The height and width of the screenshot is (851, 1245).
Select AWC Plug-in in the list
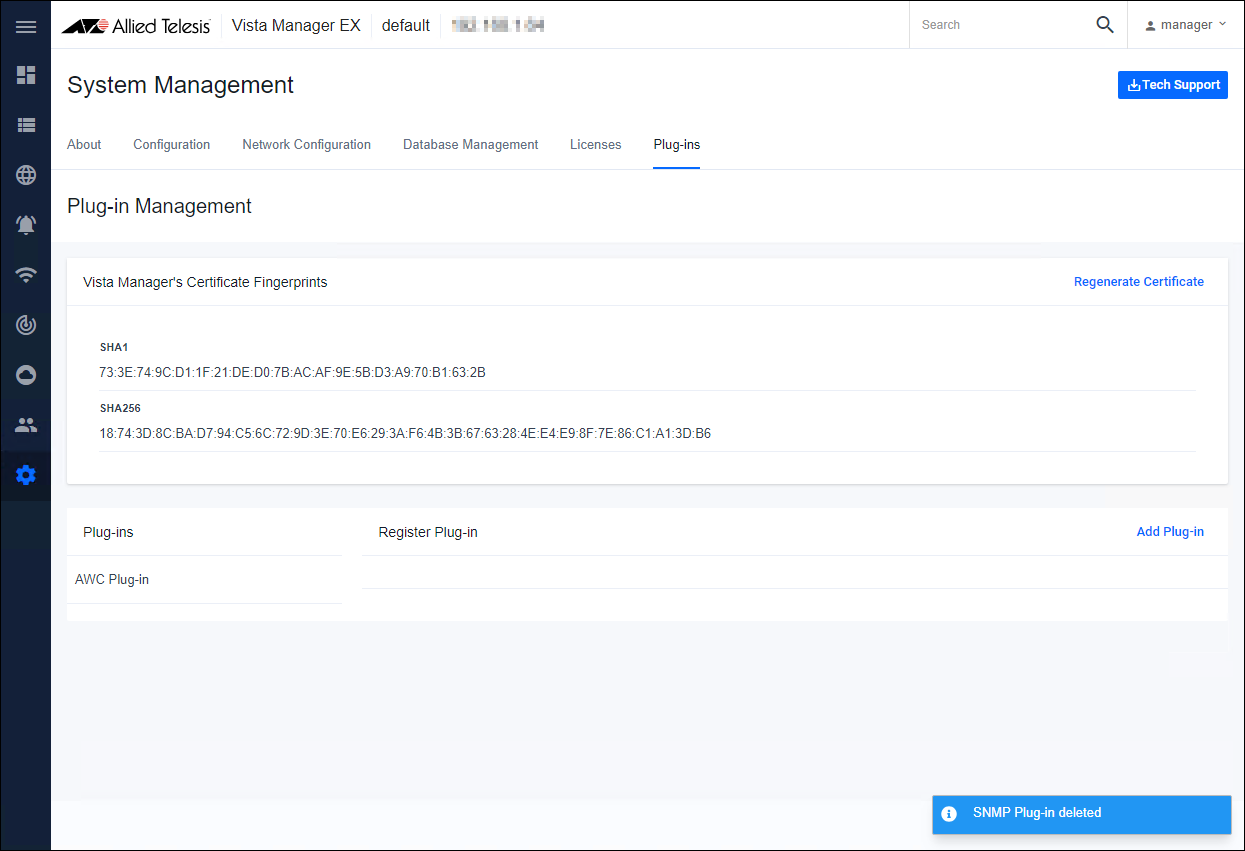point(112,580)
